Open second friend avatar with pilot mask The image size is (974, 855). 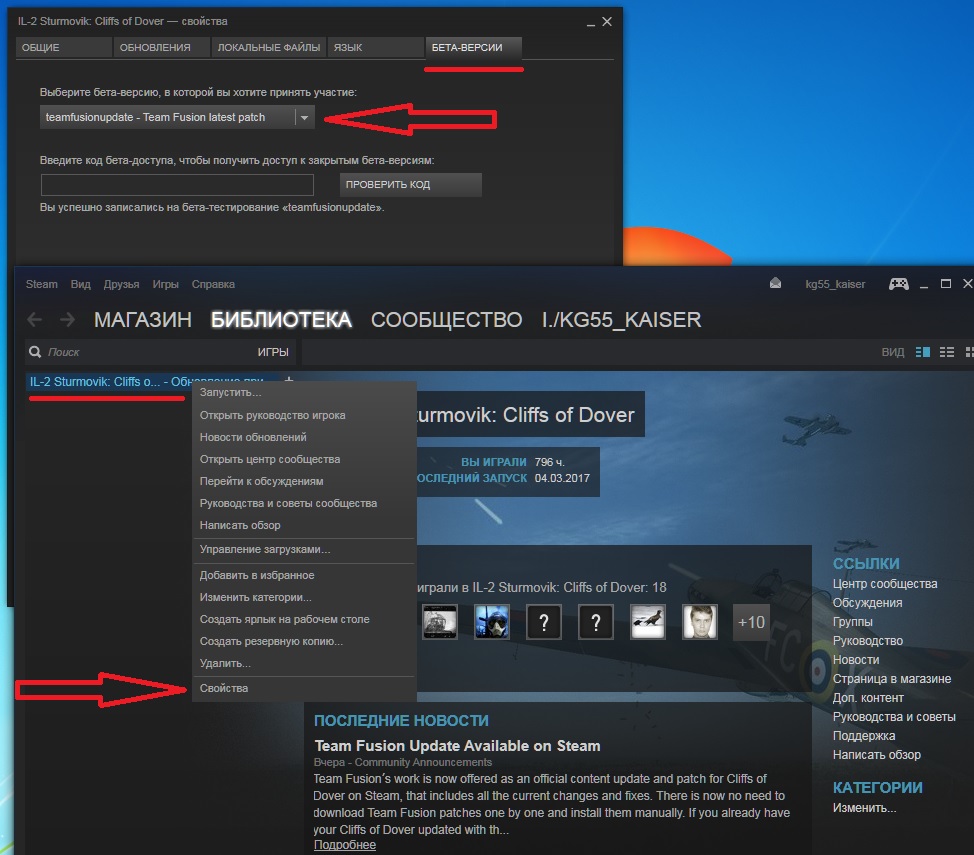pyautogui.click(x=492, y=621)
